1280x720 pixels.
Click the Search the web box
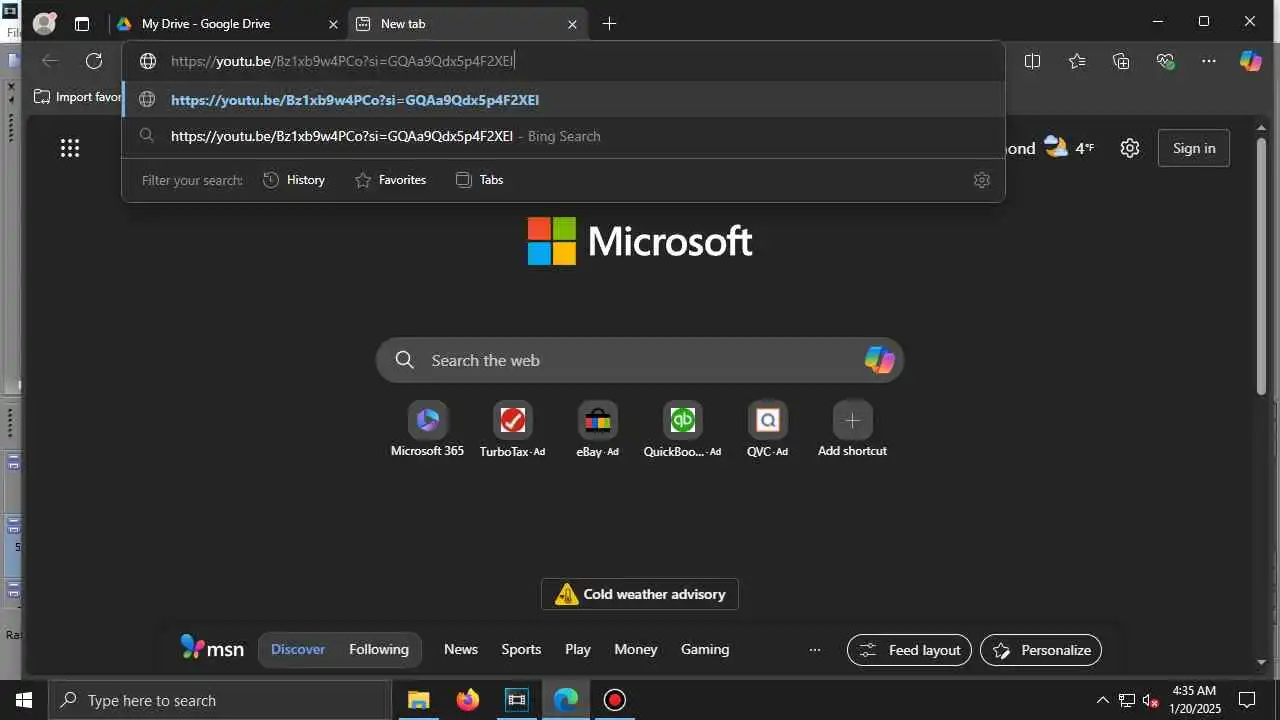click(640, 360)
